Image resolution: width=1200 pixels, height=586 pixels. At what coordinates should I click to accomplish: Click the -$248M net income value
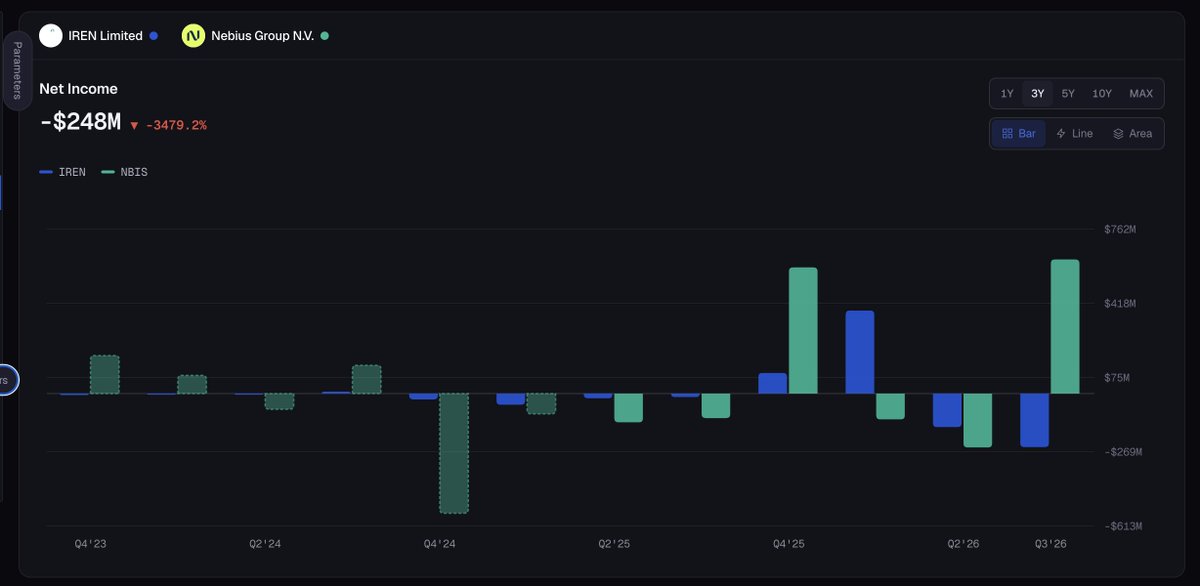tap(80, 123)
